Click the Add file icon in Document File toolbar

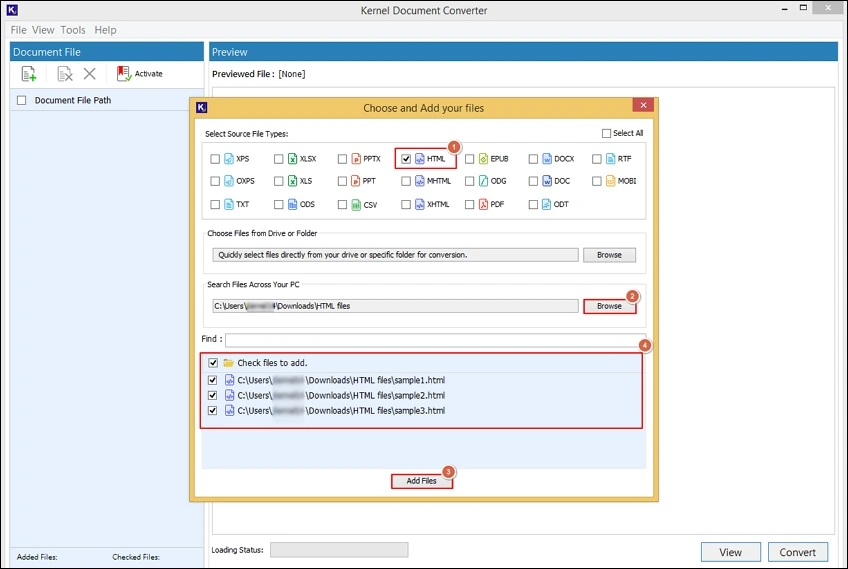(x=29, y=74)
